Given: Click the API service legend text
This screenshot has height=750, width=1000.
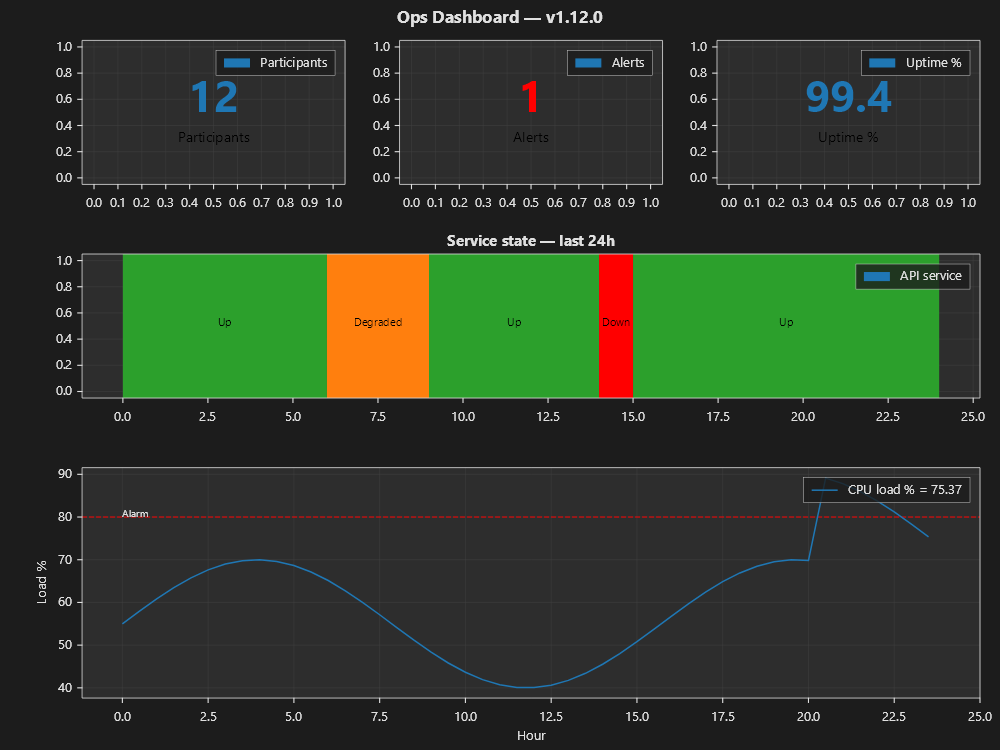Looking at the screenshot, I should 930,276.
